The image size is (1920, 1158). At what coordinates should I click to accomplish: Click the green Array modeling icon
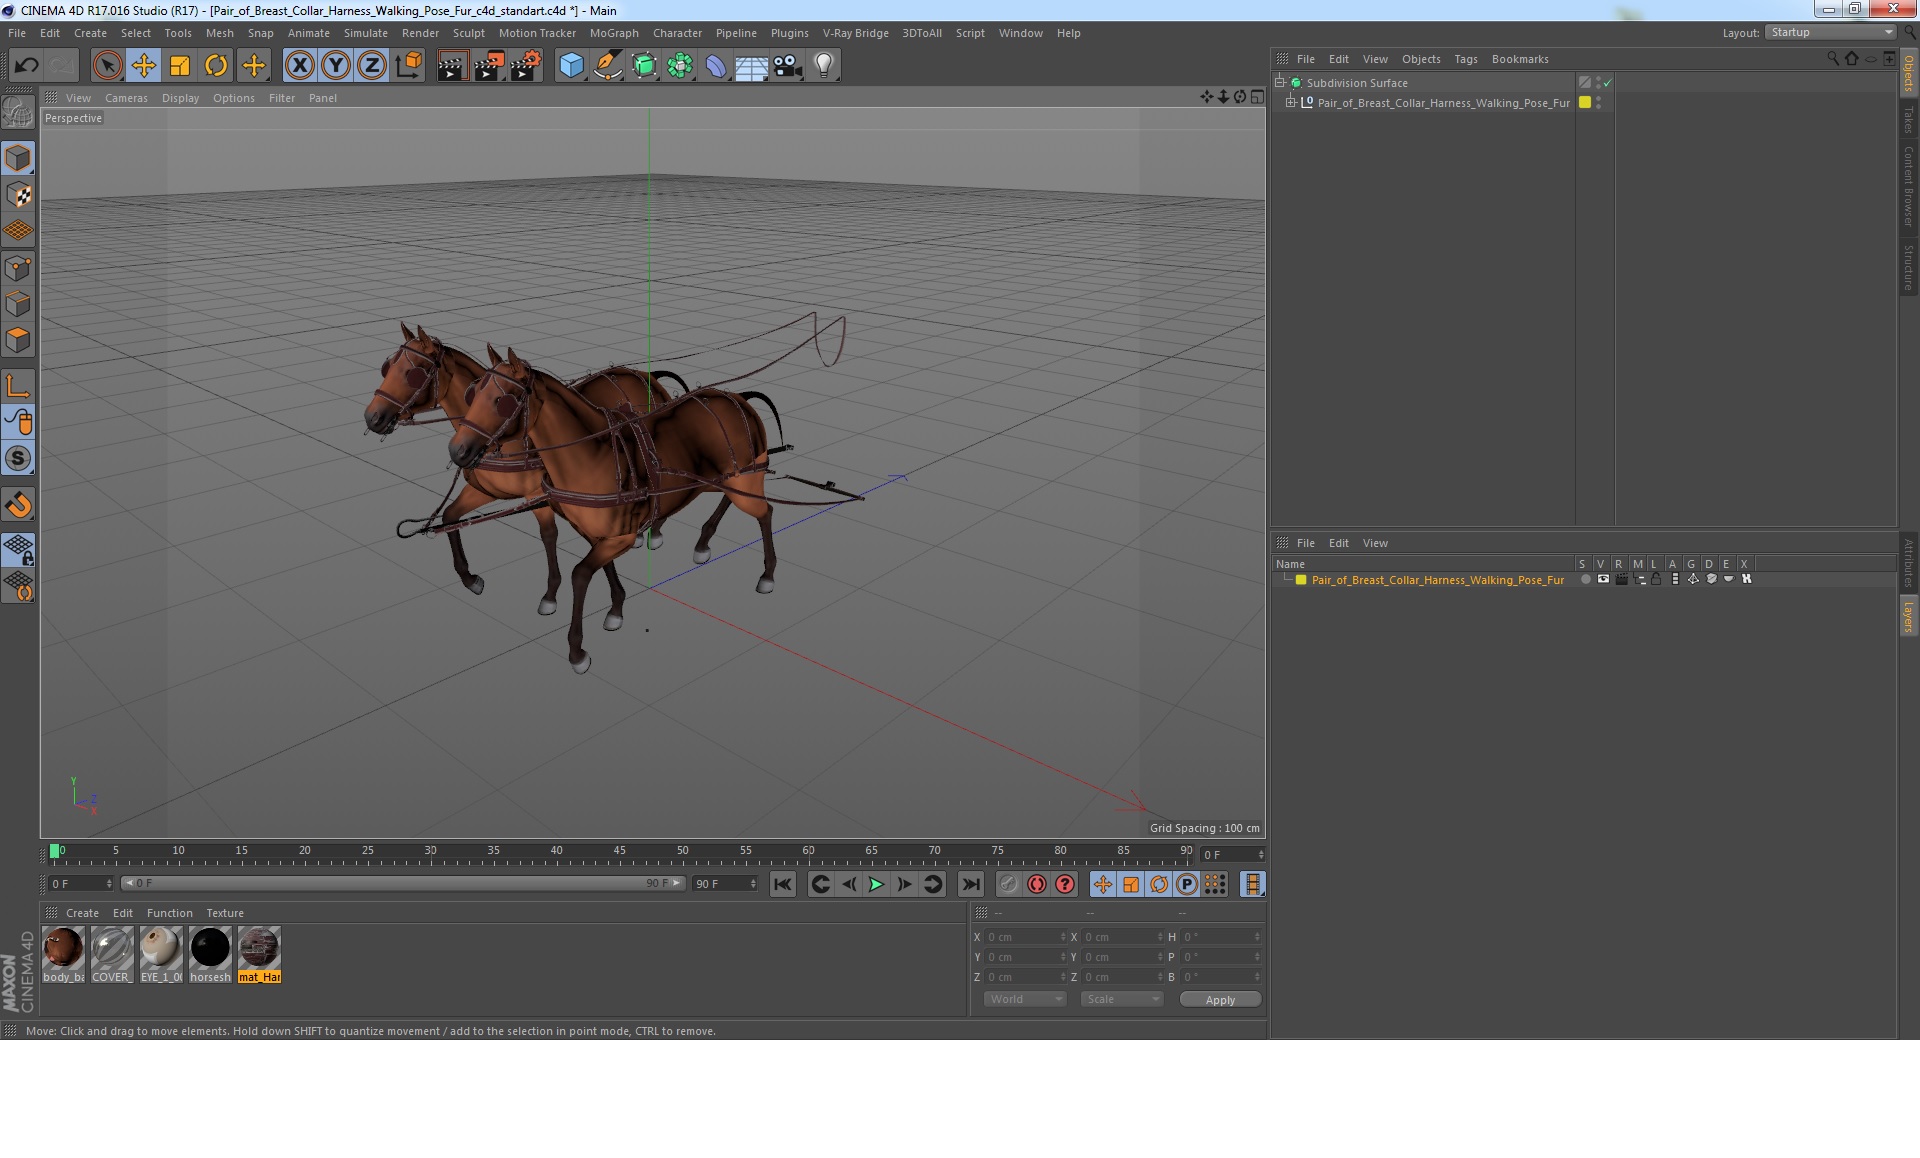(x=680, y=66)
